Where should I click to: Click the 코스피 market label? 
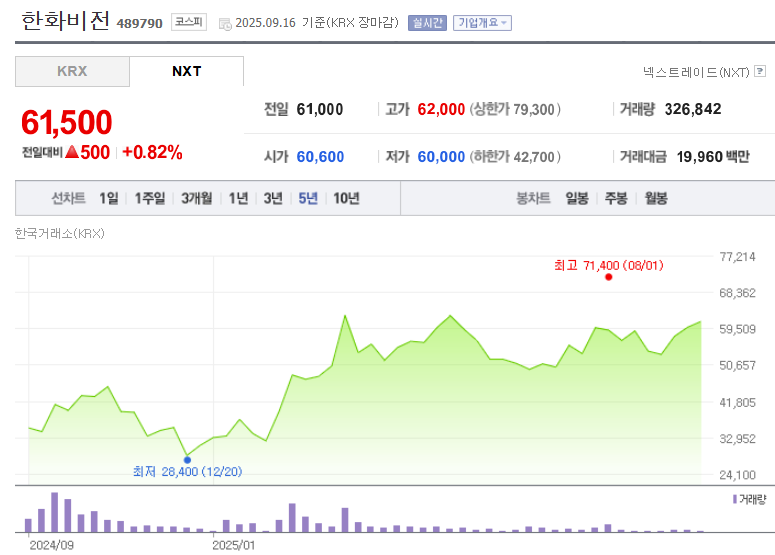(189, 22)
